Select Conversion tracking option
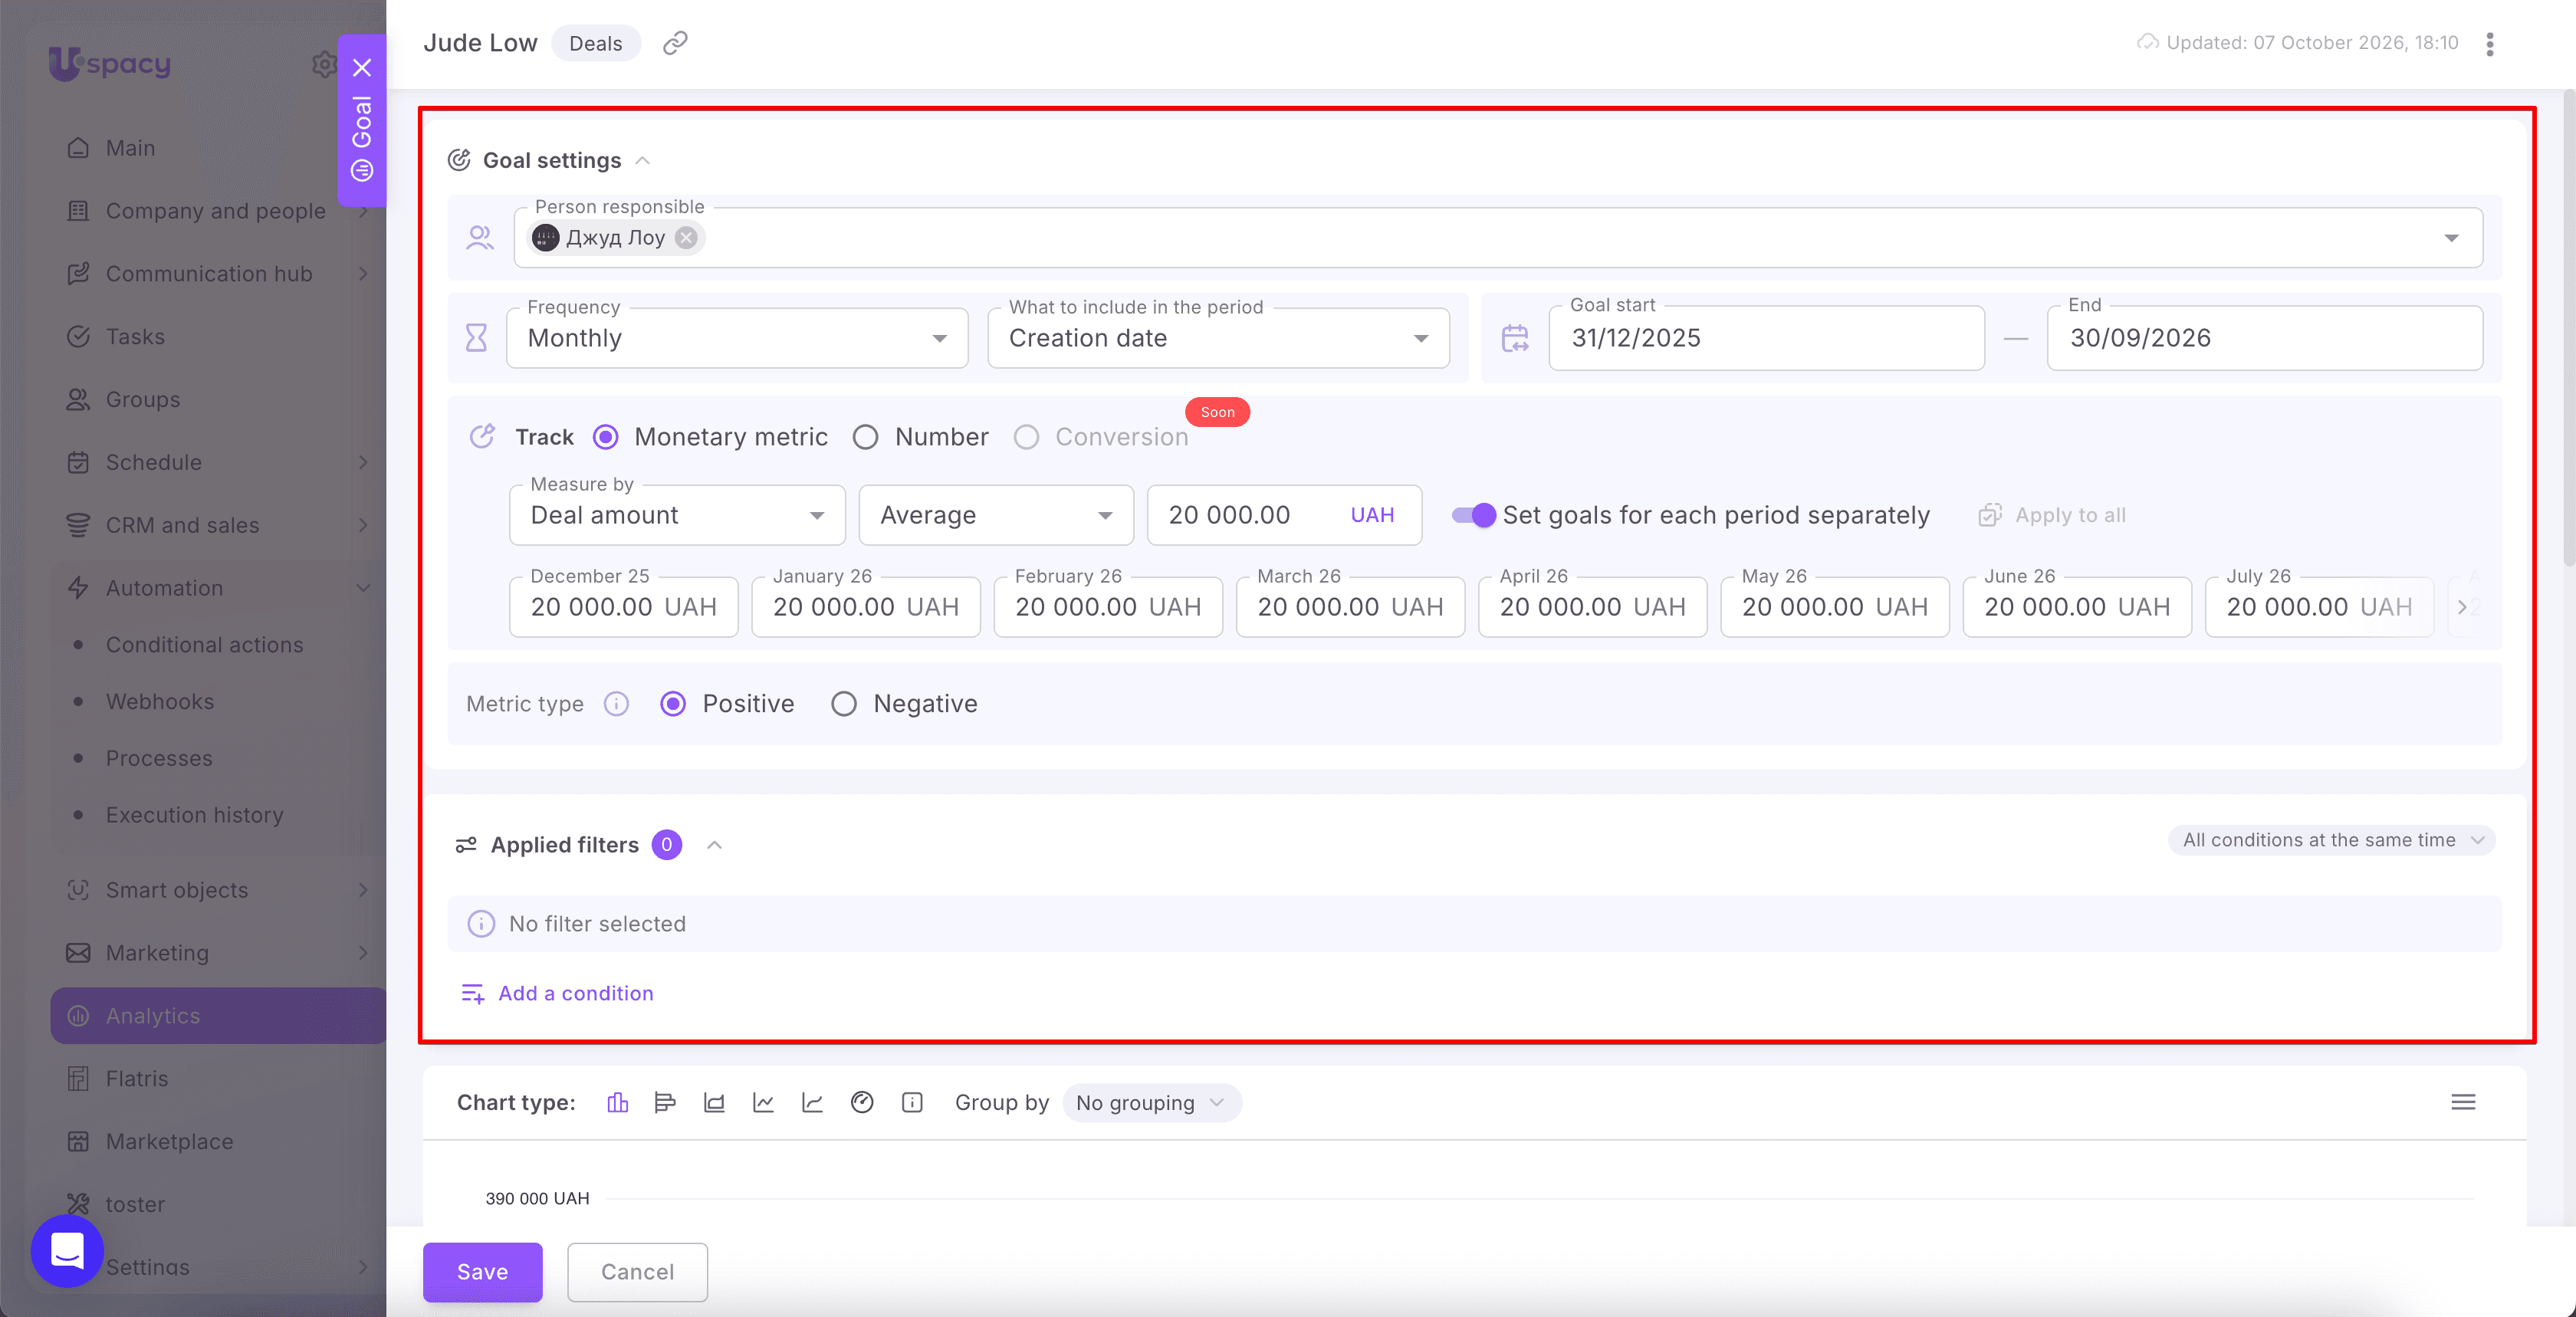The width and height of the screenshot is (2576, 1317). pos(1027,437)
